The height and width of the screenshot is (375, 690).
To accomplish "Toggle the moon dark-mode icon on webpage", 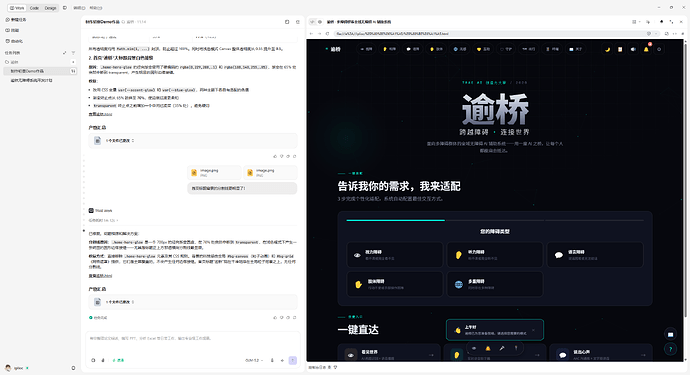I will 607,49.
